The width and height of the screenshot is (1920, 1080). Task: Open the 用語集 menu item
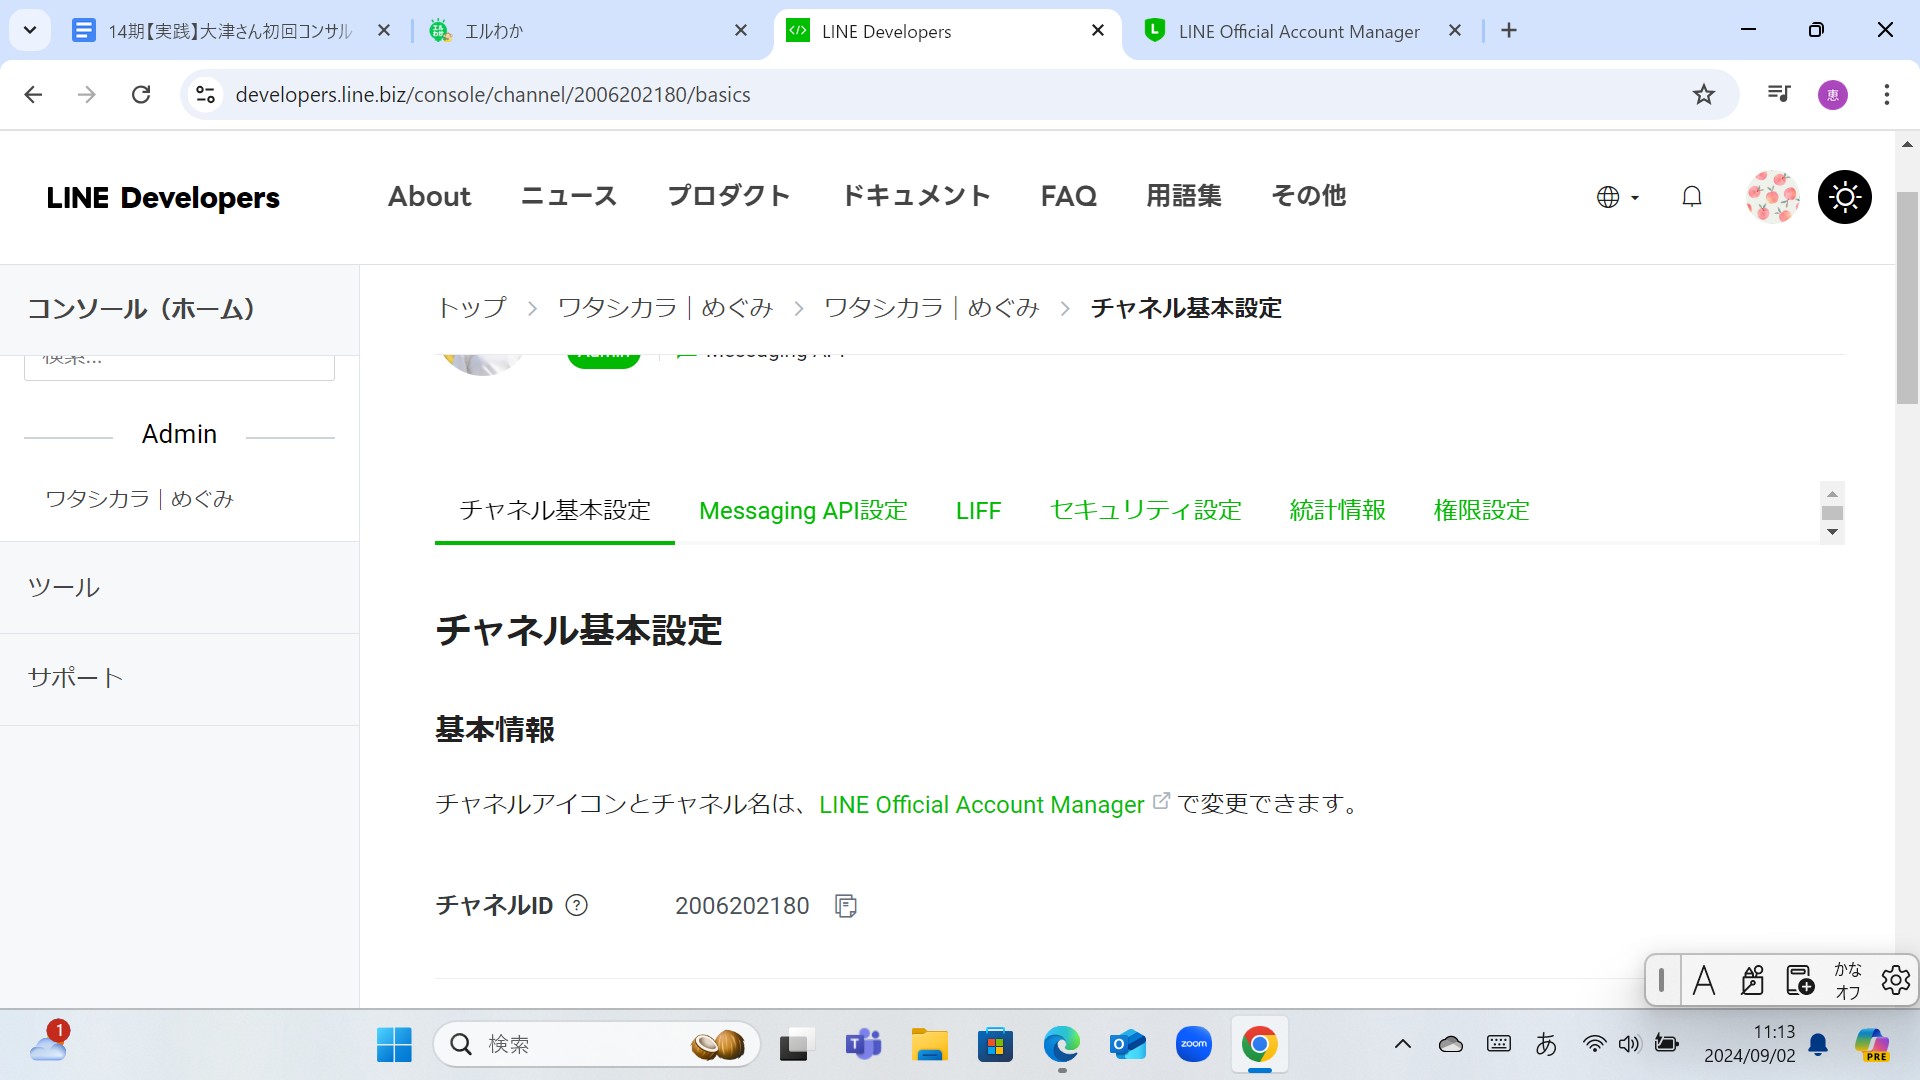[1184, 196]
